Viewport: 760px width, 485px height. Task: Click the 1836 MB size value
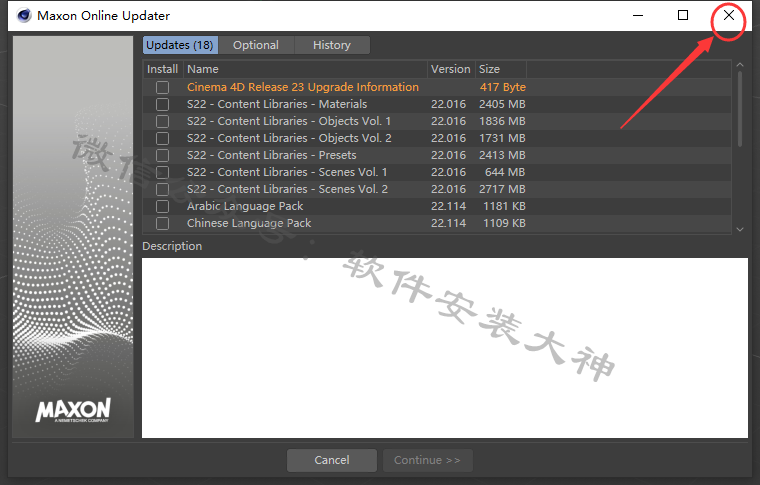pyautogui.click(x=502, y=121)
